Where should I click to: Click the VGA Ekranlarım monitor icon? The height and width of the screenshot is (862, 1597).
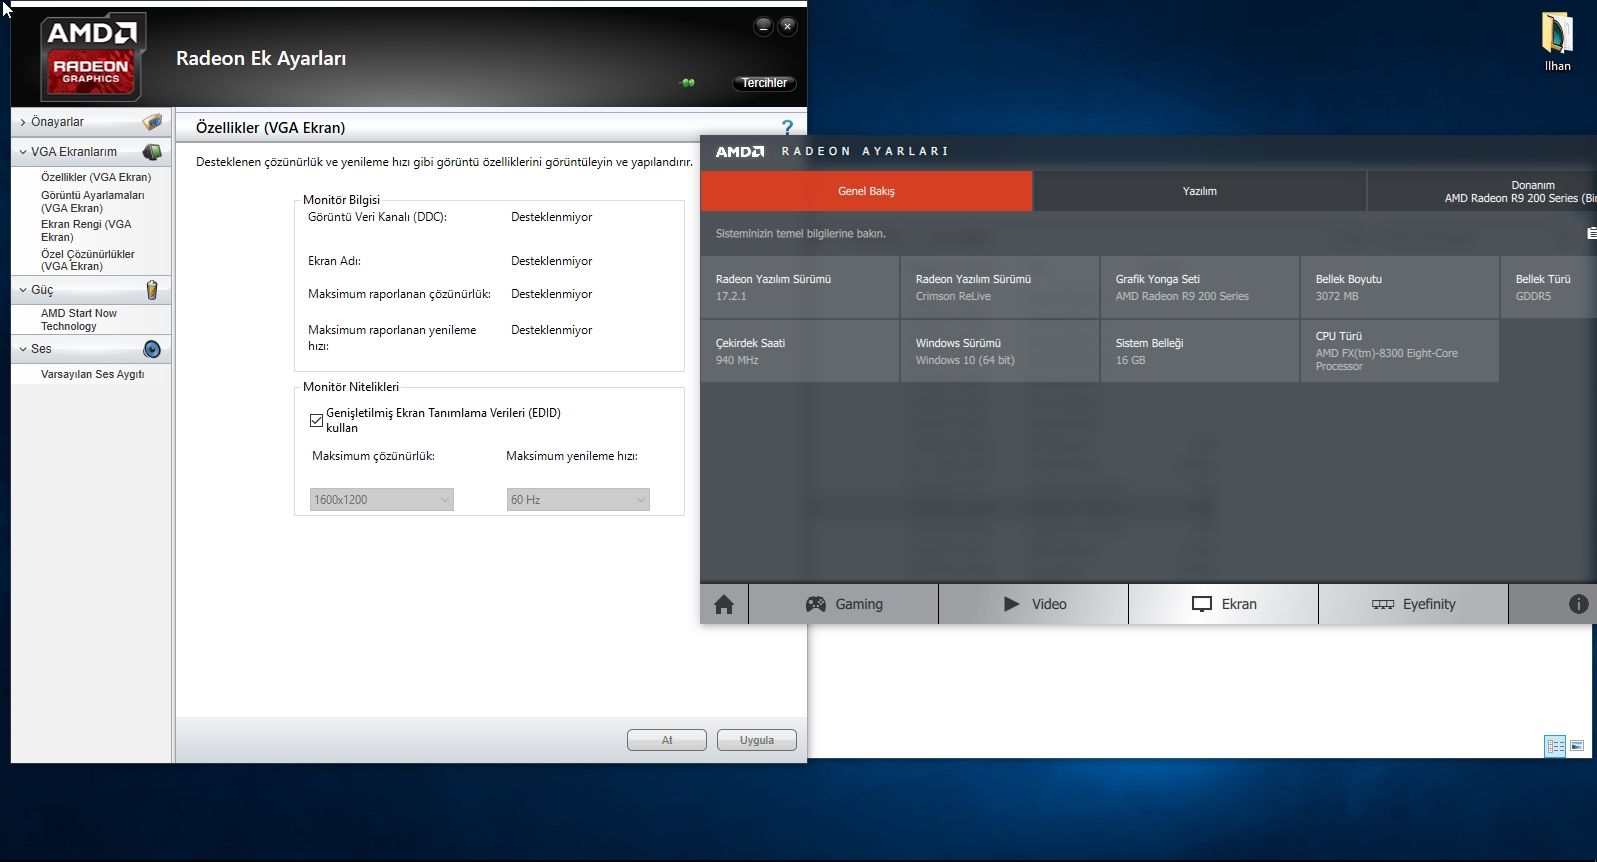click(152, 152)
